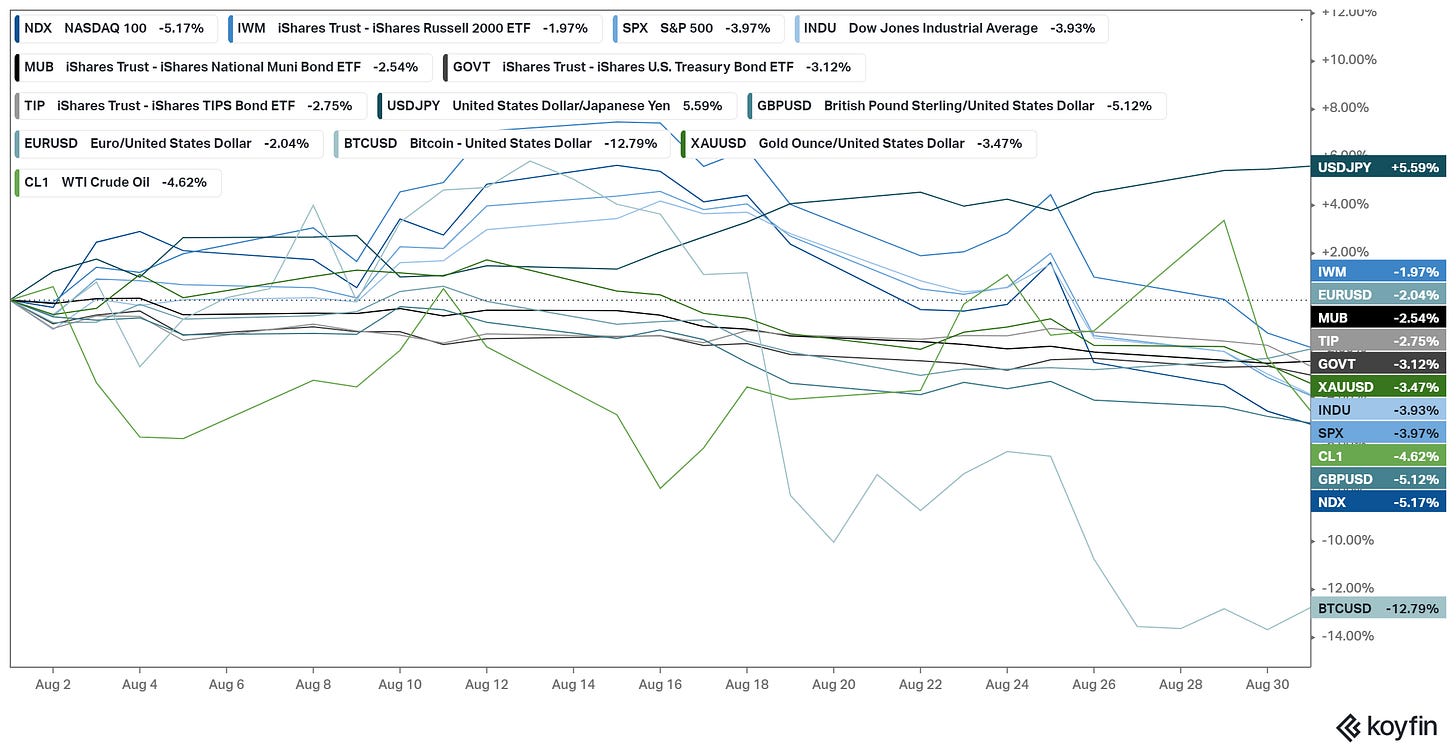Click the GOVT -3.12% axis label

point(1377,364)
